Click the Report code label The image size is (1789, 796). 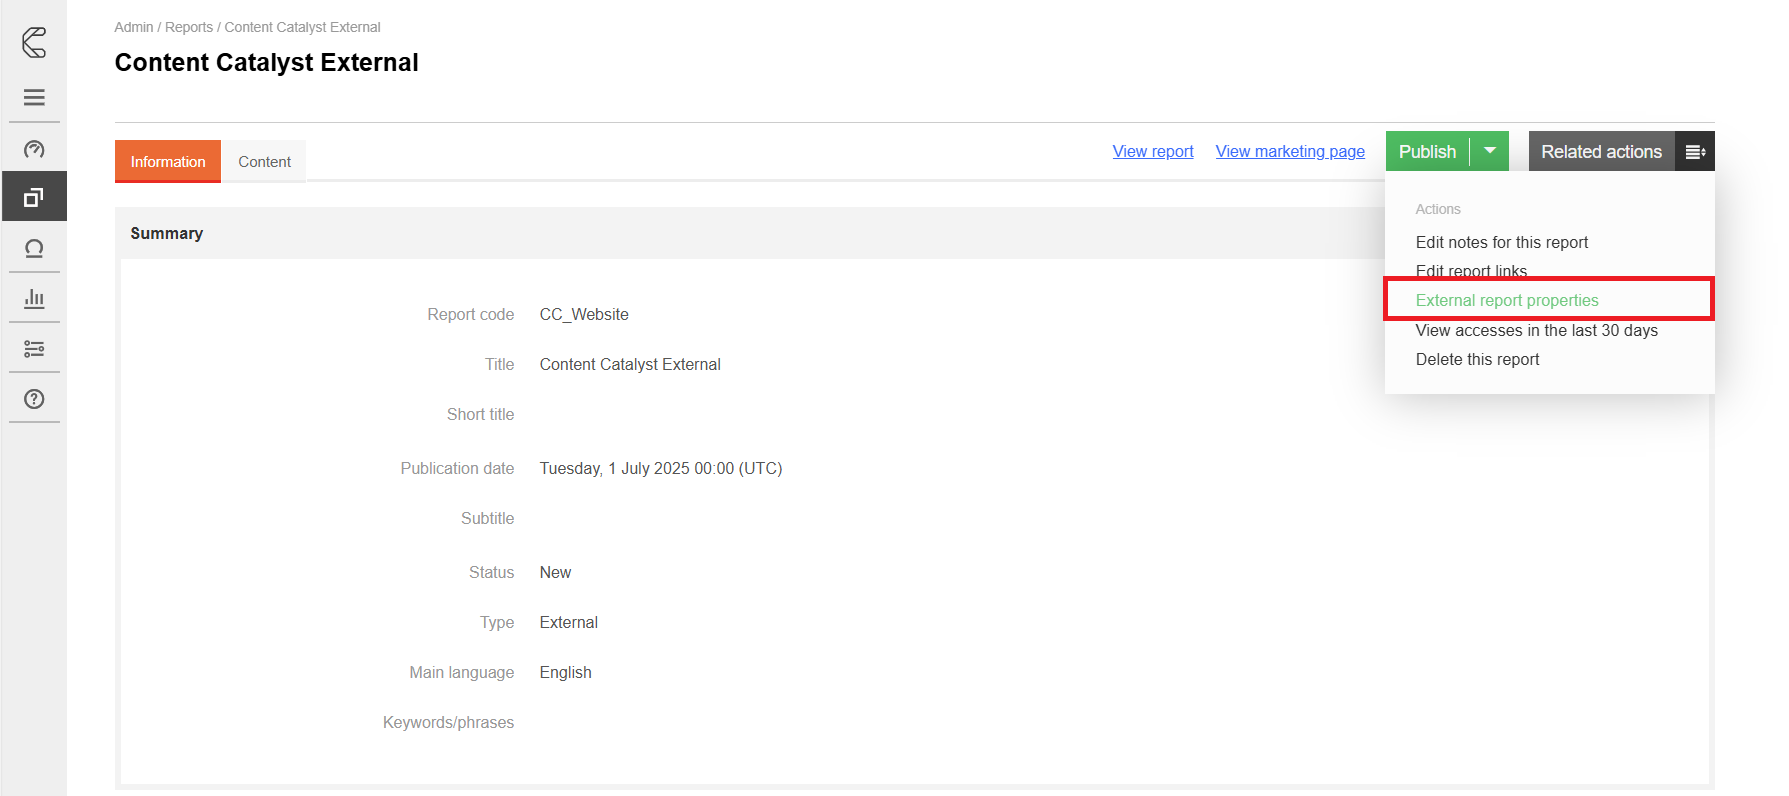pyautogui.click(x=470, y=314)
